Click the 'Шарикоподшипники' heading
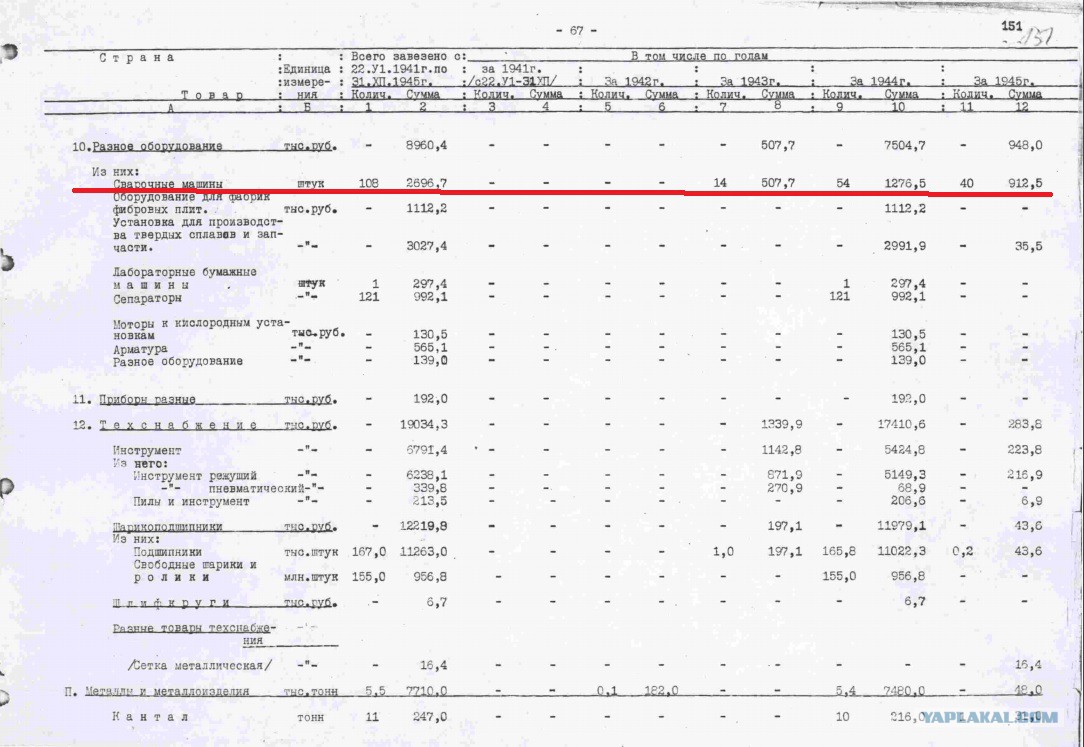The width and height of the screenshot is (1084, 747). click(168, 527)
